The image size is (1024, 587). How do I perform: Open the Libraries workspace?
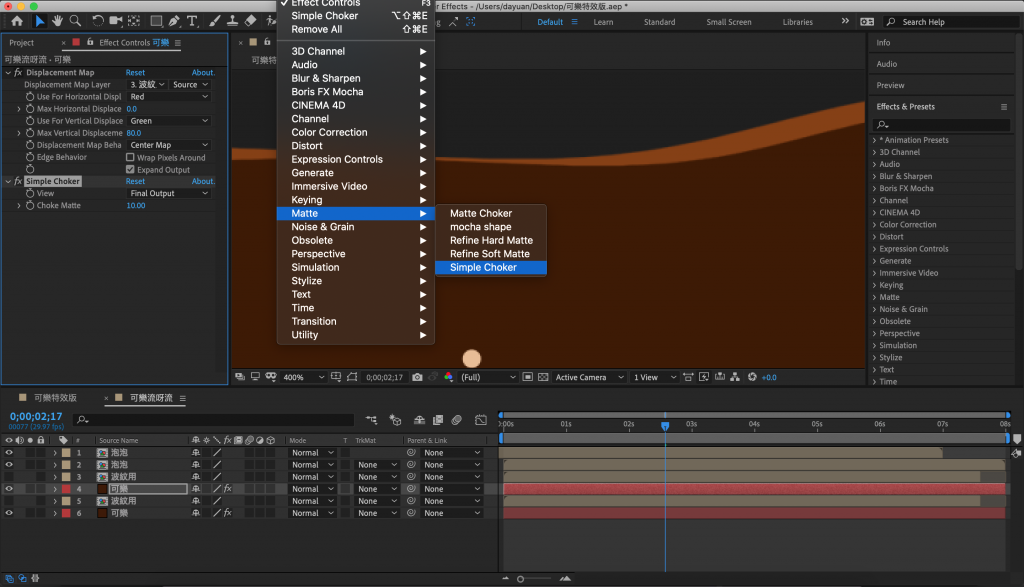click(x=797, y=22)
